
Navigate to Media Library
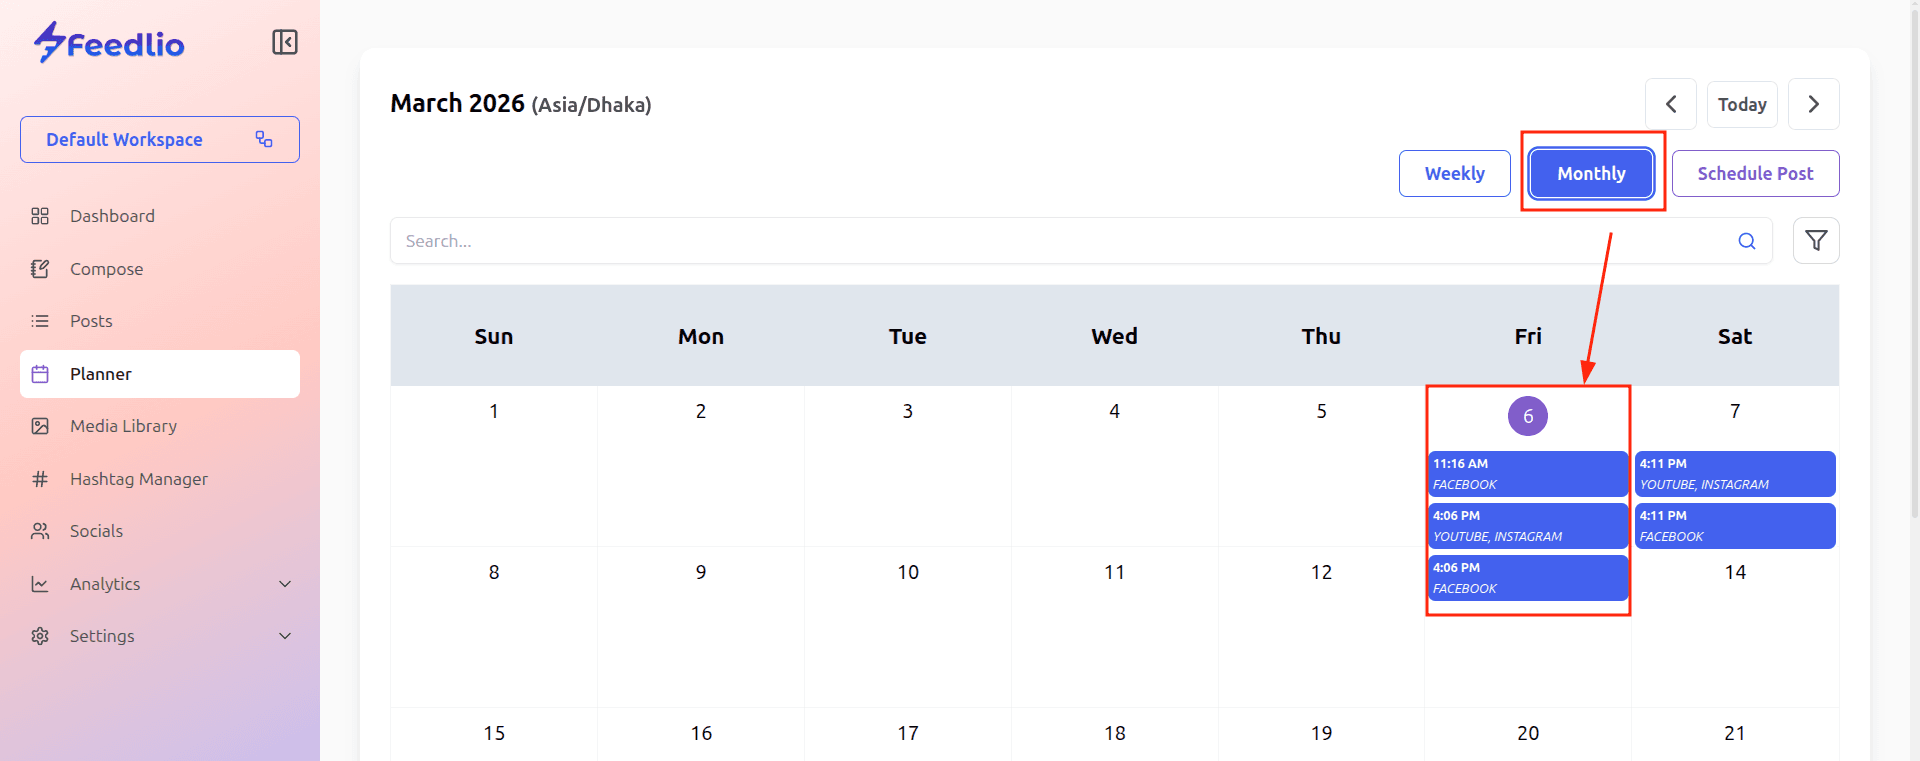123,426
